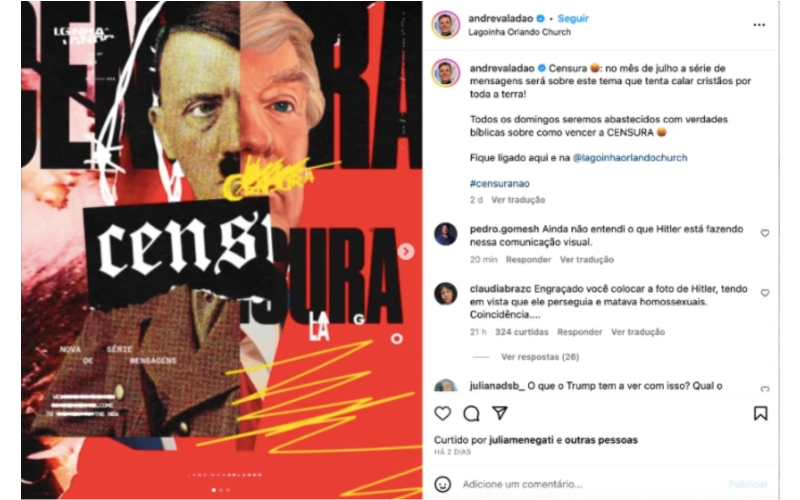Go to next carousel image arrow
The image size is (800, 500).
pyautogui.click(x=406, y=251)
